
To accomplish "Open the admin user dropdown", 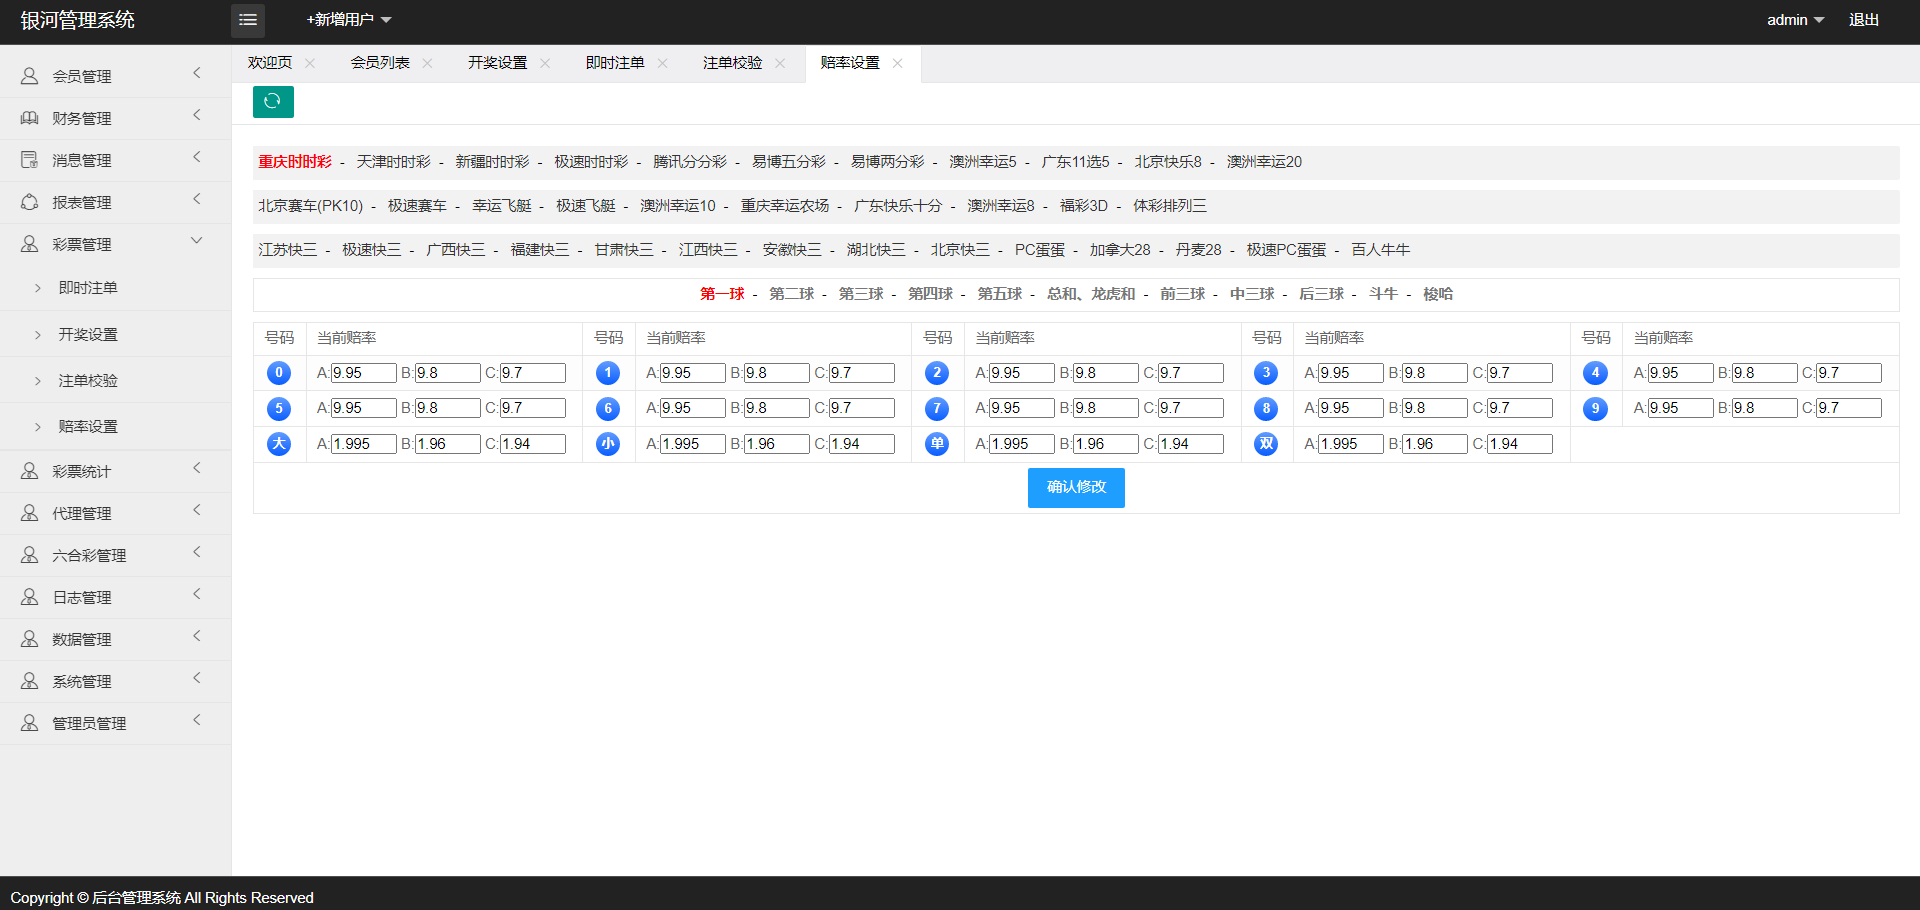I will pyautogui.click(x=1794, y=20).
